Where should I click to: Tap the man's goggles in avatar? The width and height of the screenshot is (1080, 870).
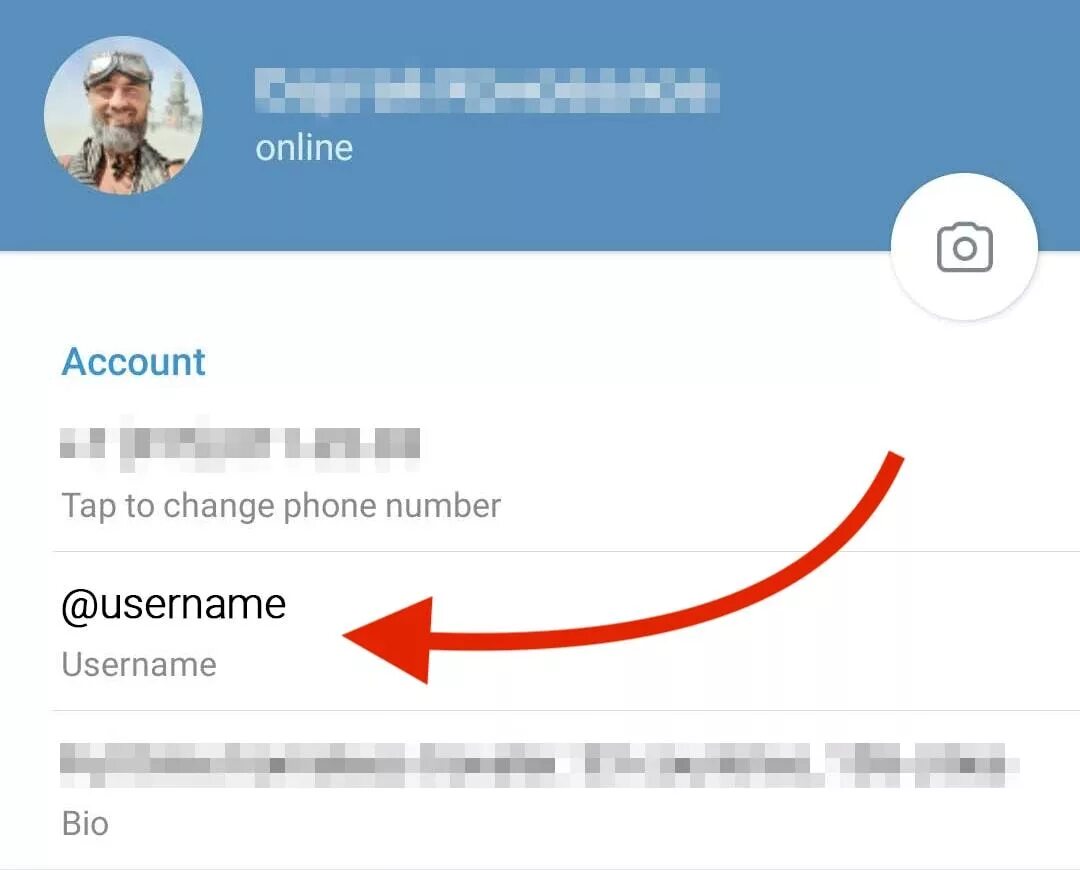point(118,69)
